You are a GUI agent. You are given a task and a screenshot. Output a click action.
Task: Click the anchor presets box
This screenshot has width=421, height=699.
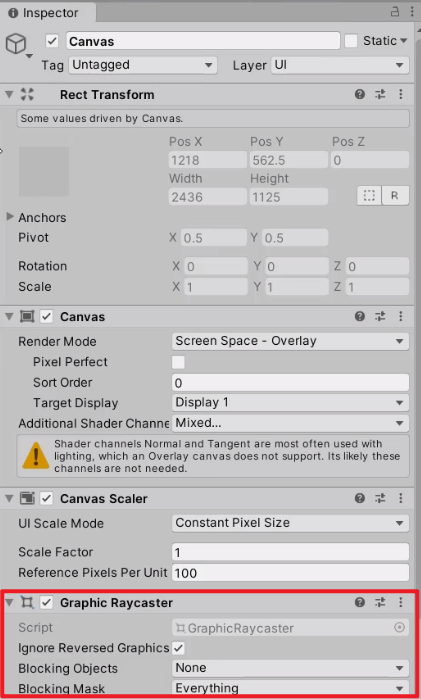coord(44,171)
